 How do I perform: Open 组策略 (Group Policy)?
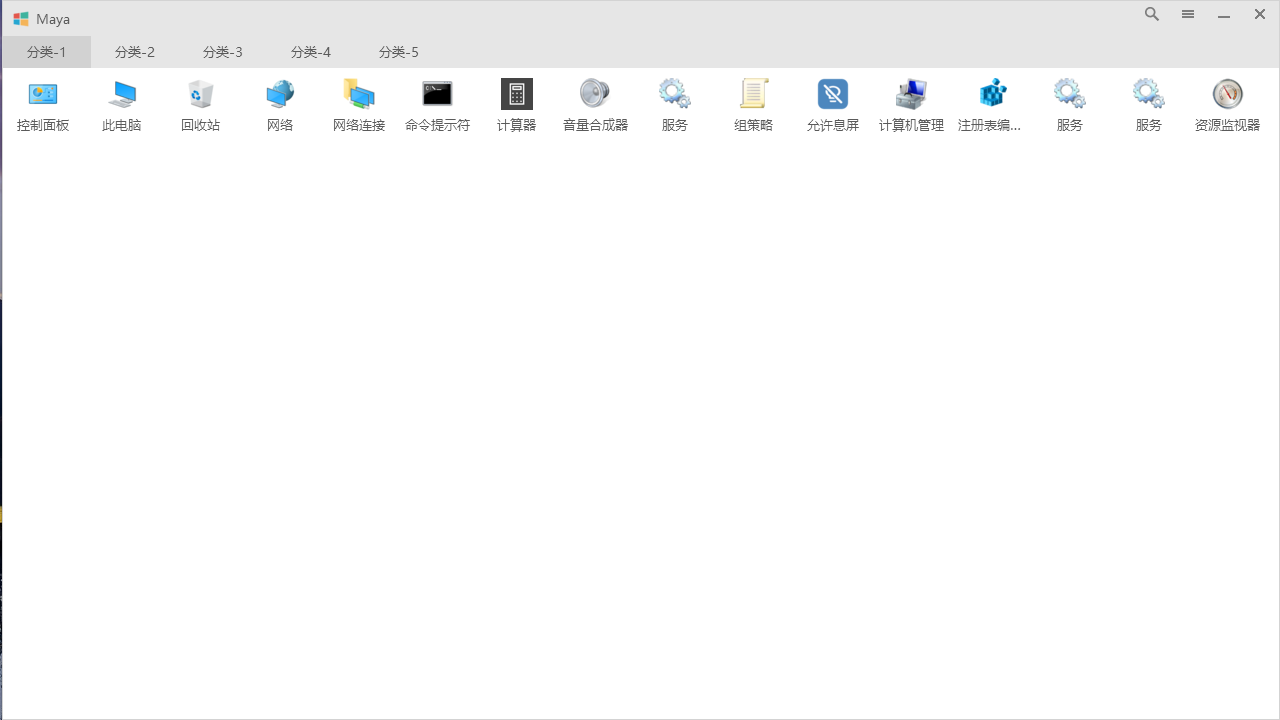click(752, 104)
